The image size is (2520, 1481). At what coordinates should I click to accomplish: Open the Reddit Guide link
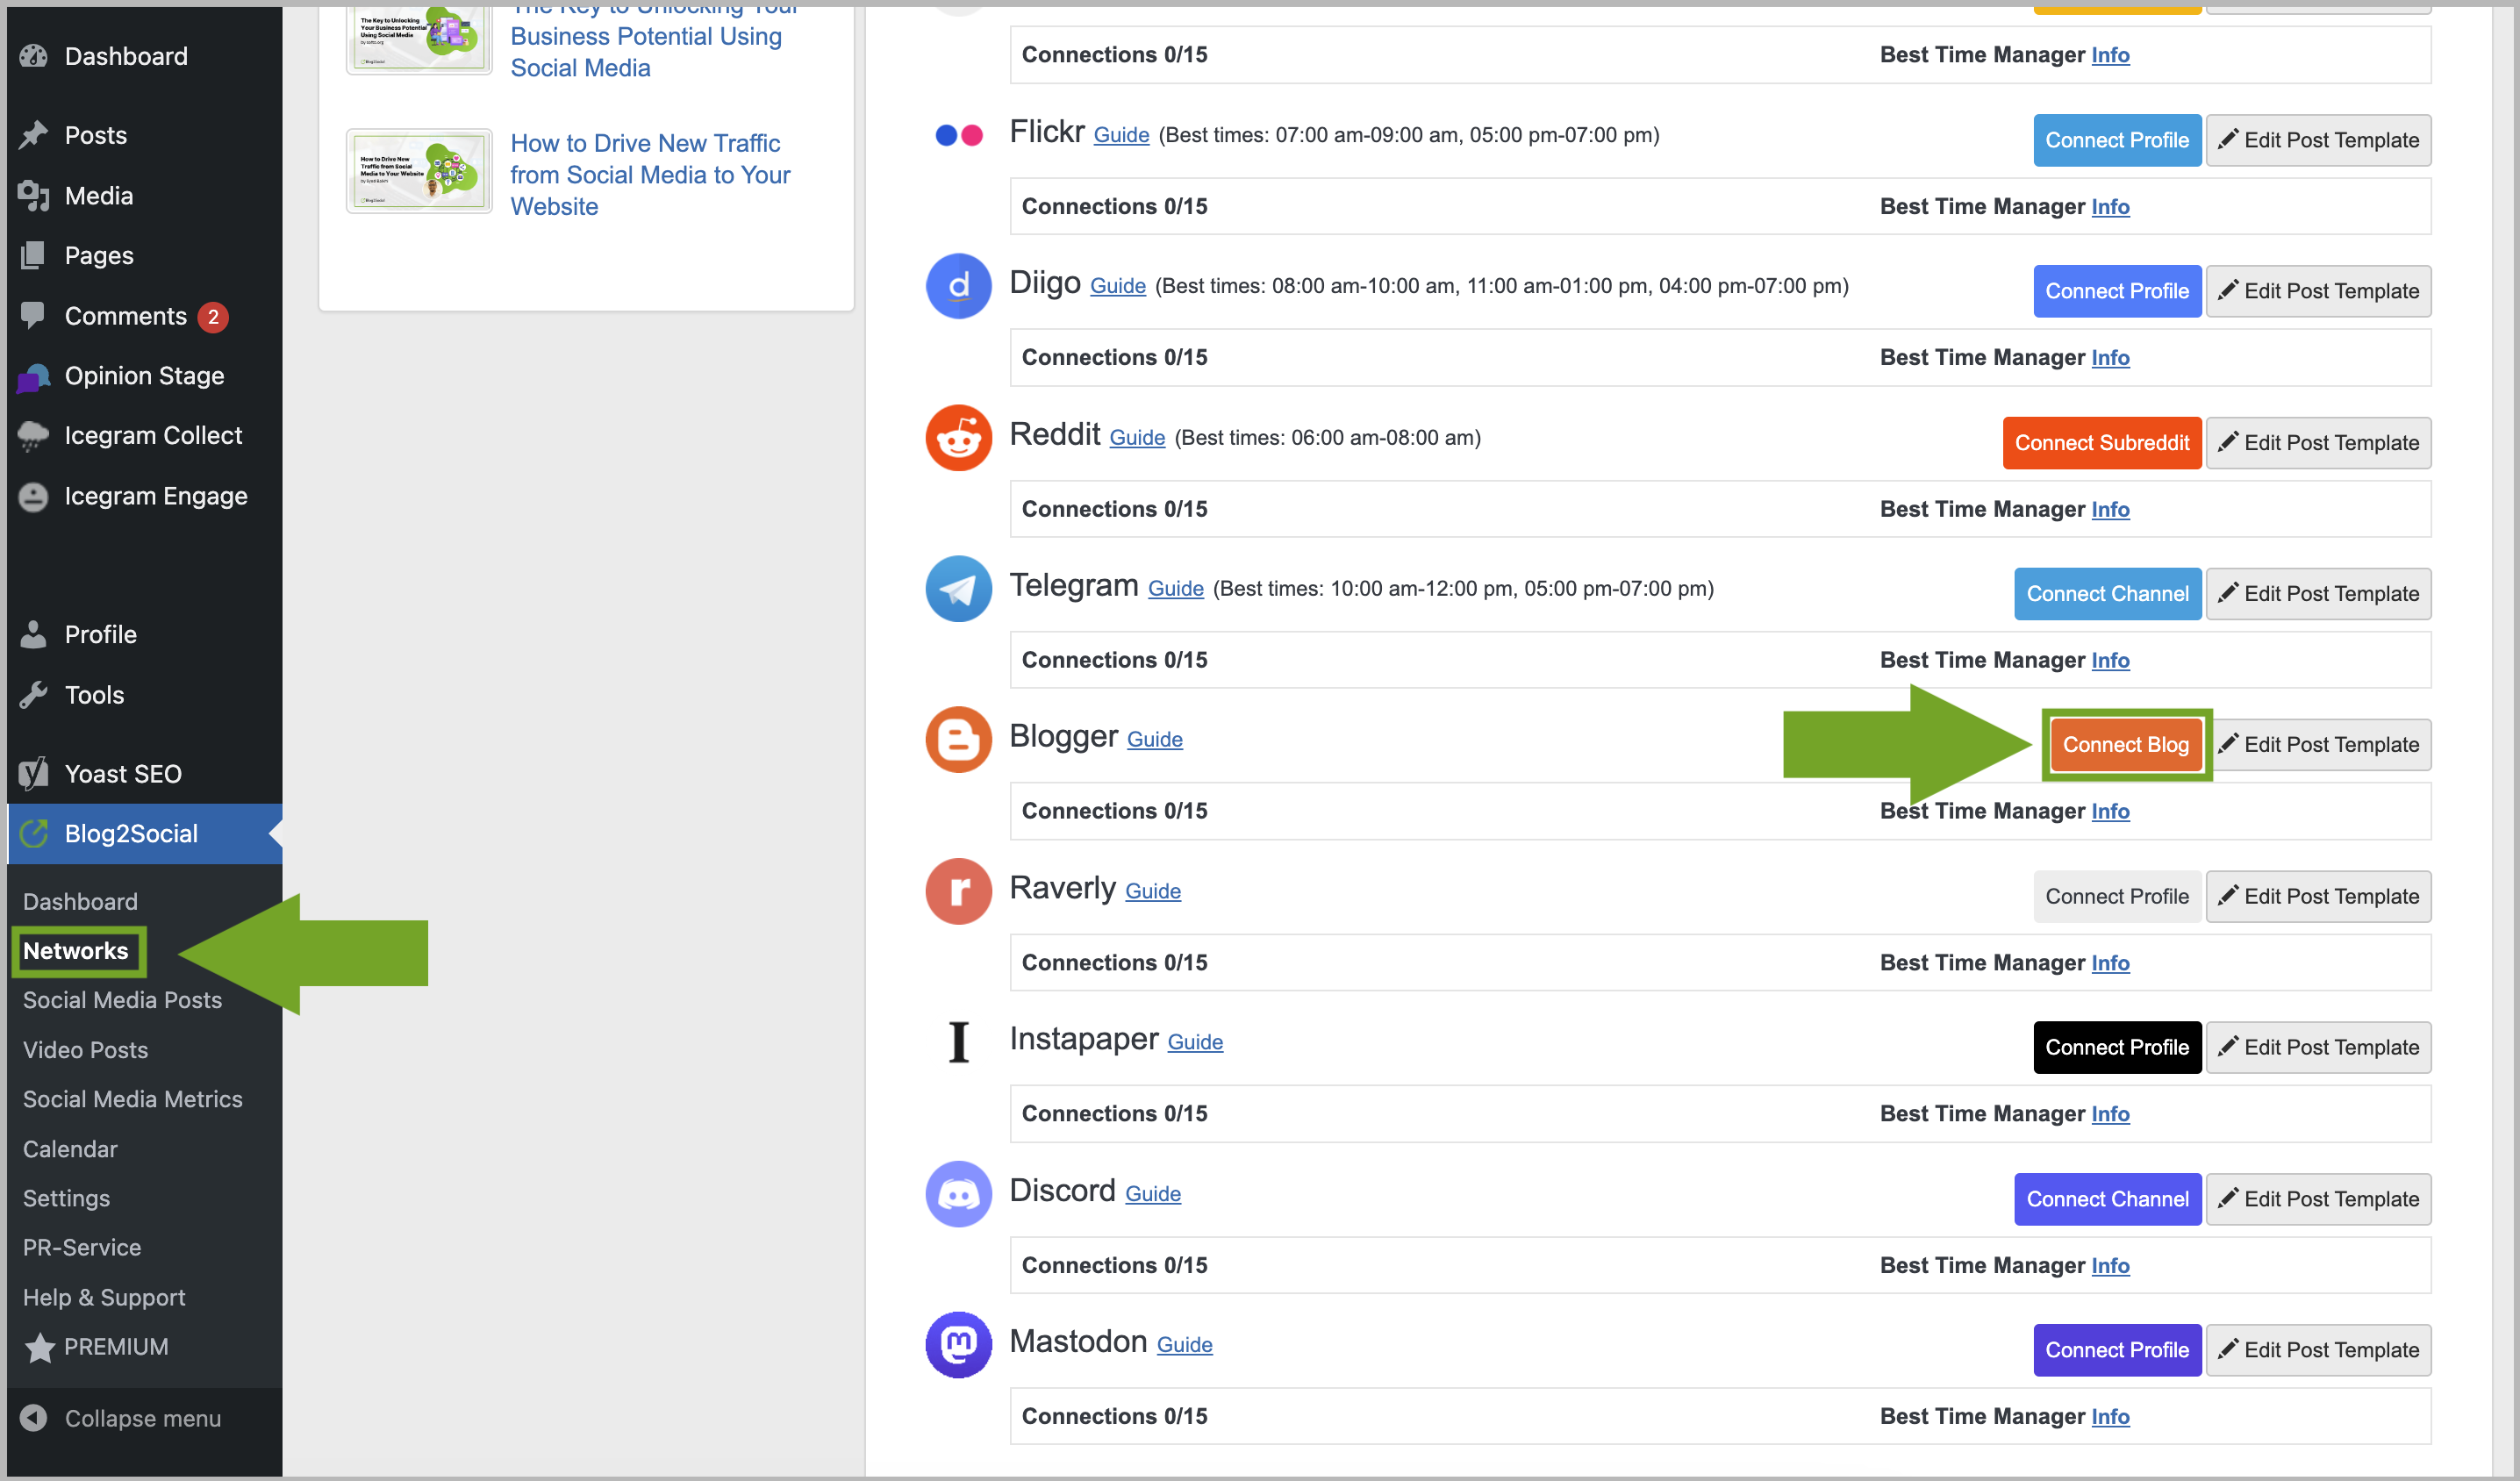click(x=1137, y=438)
